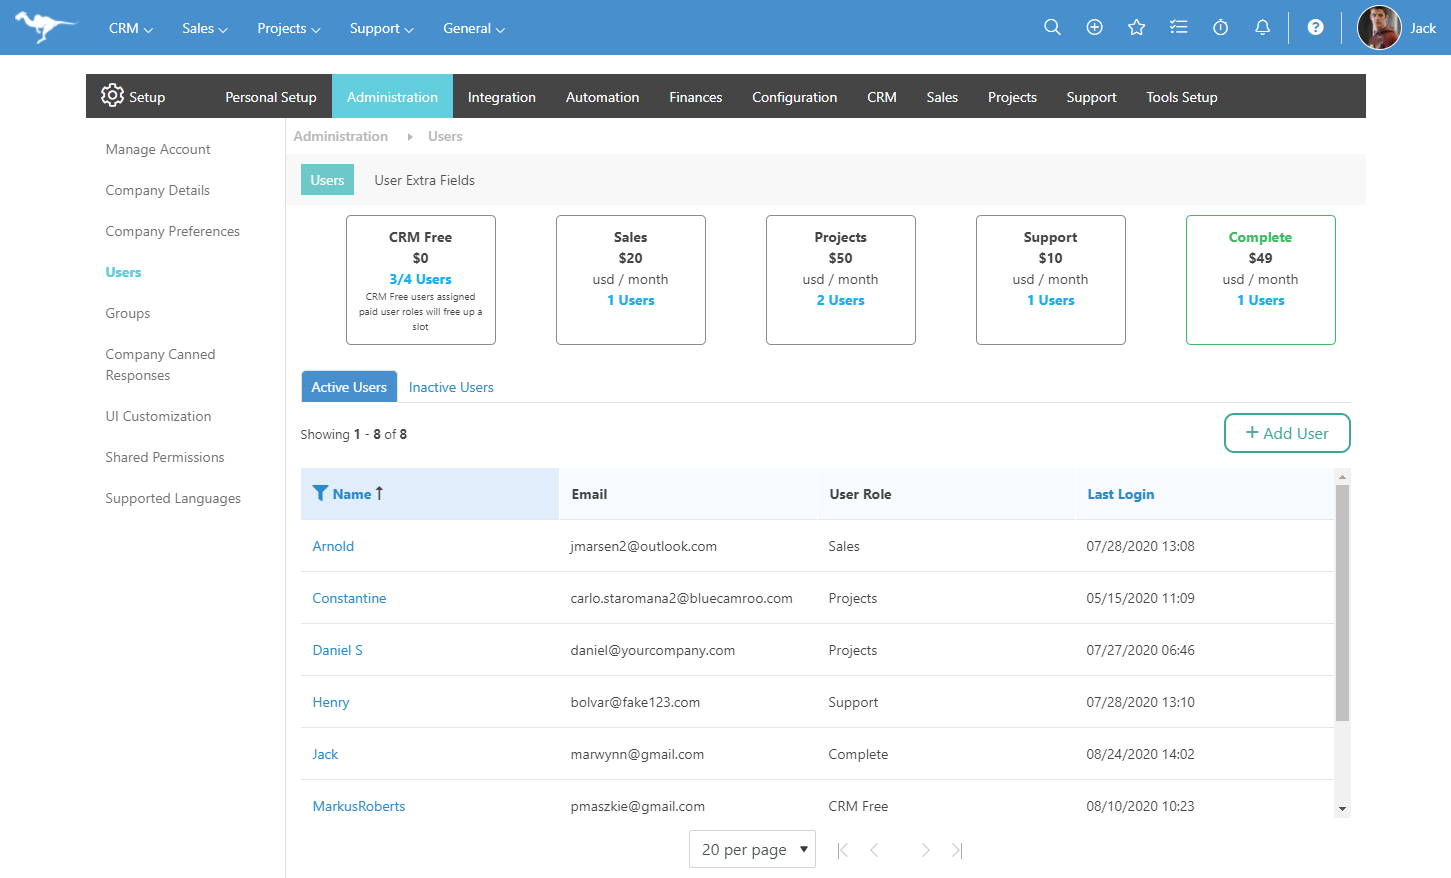Expand the General top menu

(474, 28)
